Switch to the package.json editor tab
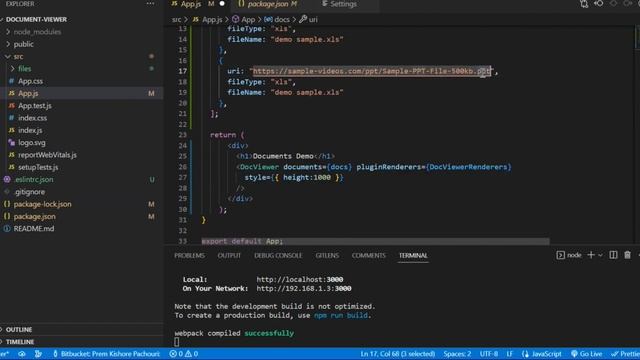The width and height of the screenshot is (640, 360). click(x=268, y=4)
